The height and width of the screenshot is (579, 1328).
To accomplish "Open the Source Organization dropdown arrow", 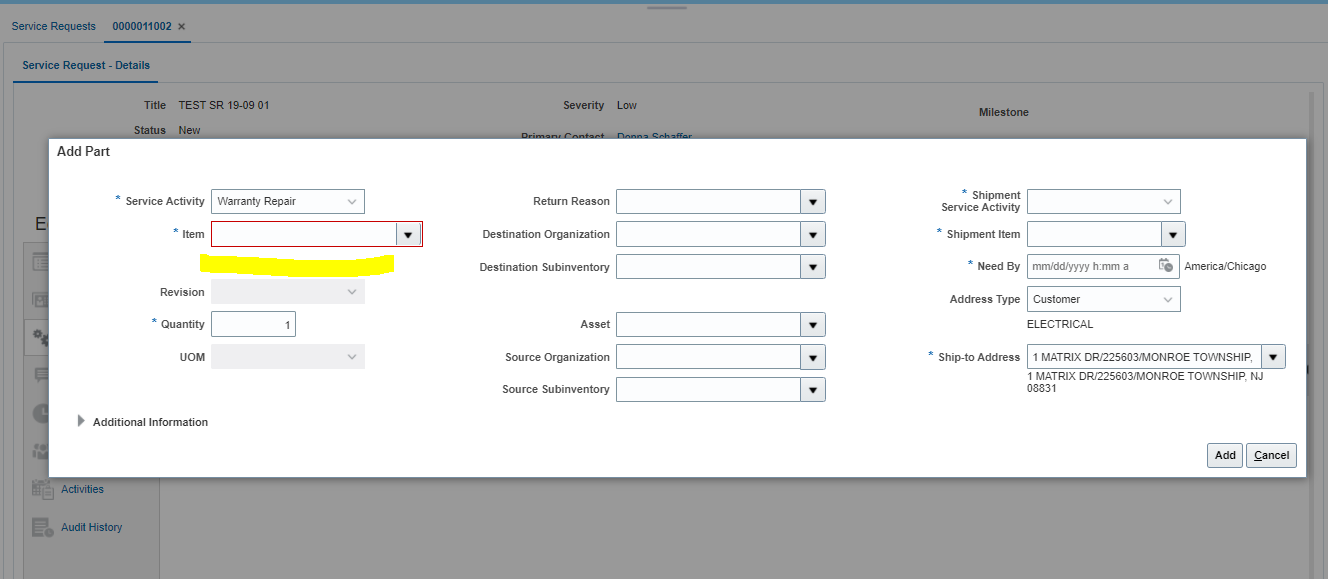I will 813,357.
